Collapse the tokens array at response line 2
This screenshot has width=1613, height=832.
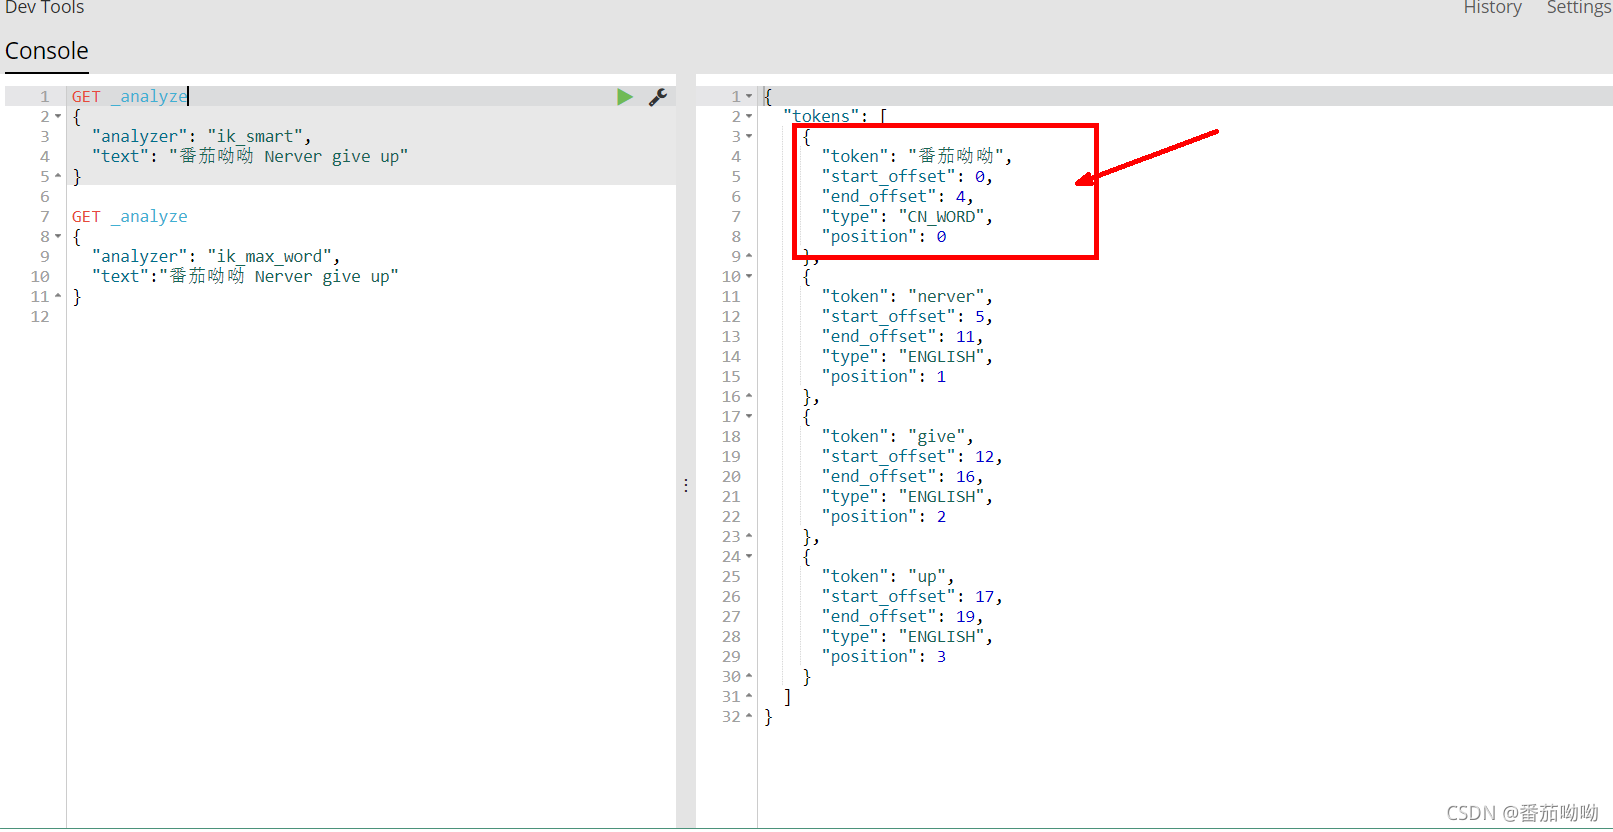[x=749, y=117]
